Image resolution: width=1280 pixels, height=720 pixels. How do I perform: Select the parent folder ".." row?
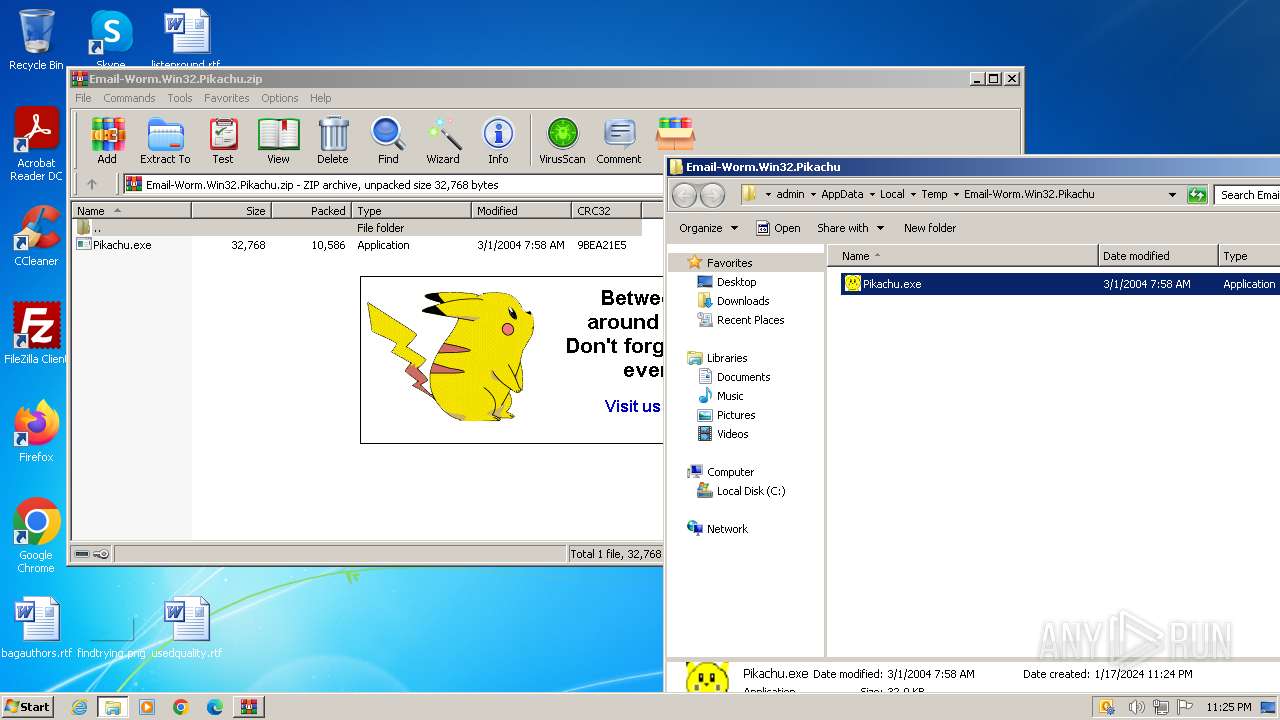tap(357, 228)
